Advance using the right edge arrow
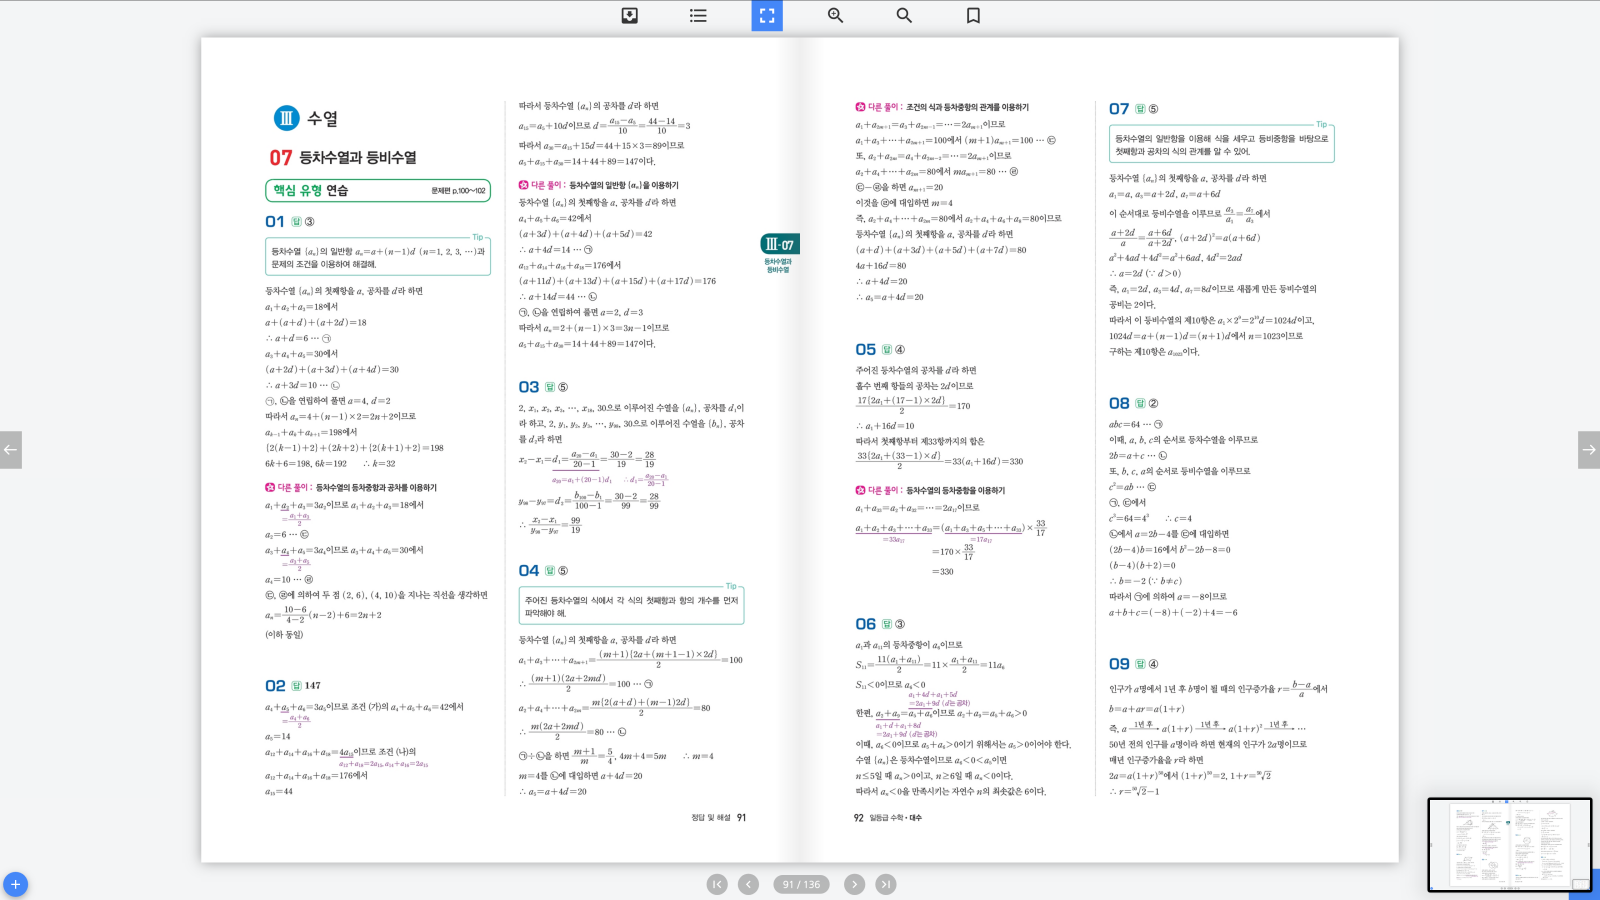 click(1588, 450)
